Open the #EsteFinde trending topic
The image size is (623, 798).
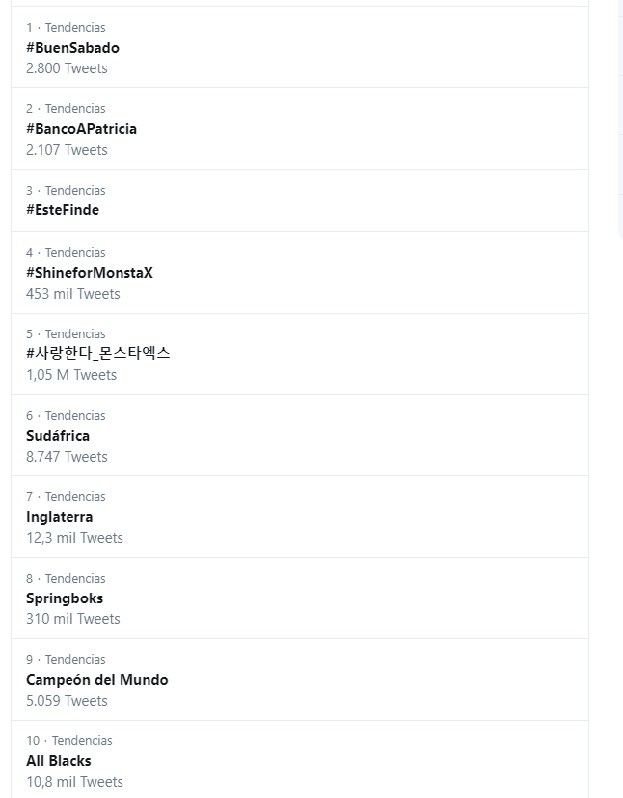tap(62, 210)
